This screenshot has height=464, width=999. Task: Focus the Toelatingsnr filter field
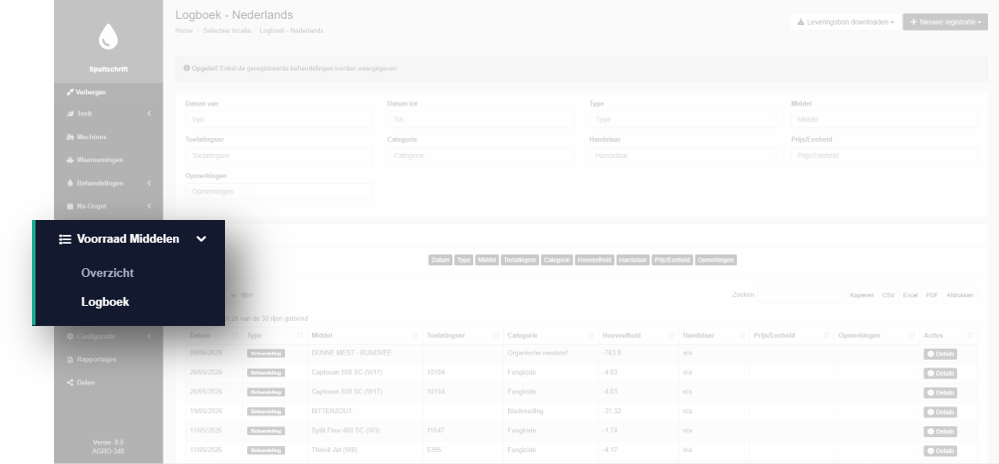point(279,156)
